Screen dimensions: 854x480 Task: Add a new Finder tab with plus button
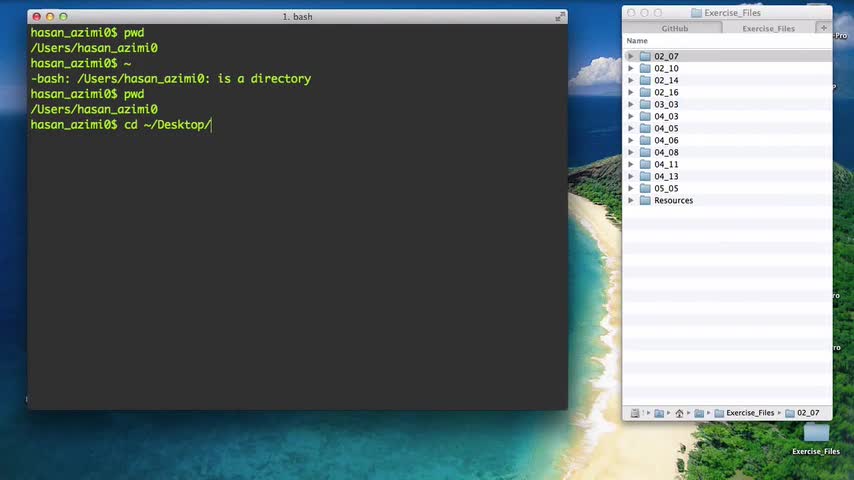coord(824,28)
